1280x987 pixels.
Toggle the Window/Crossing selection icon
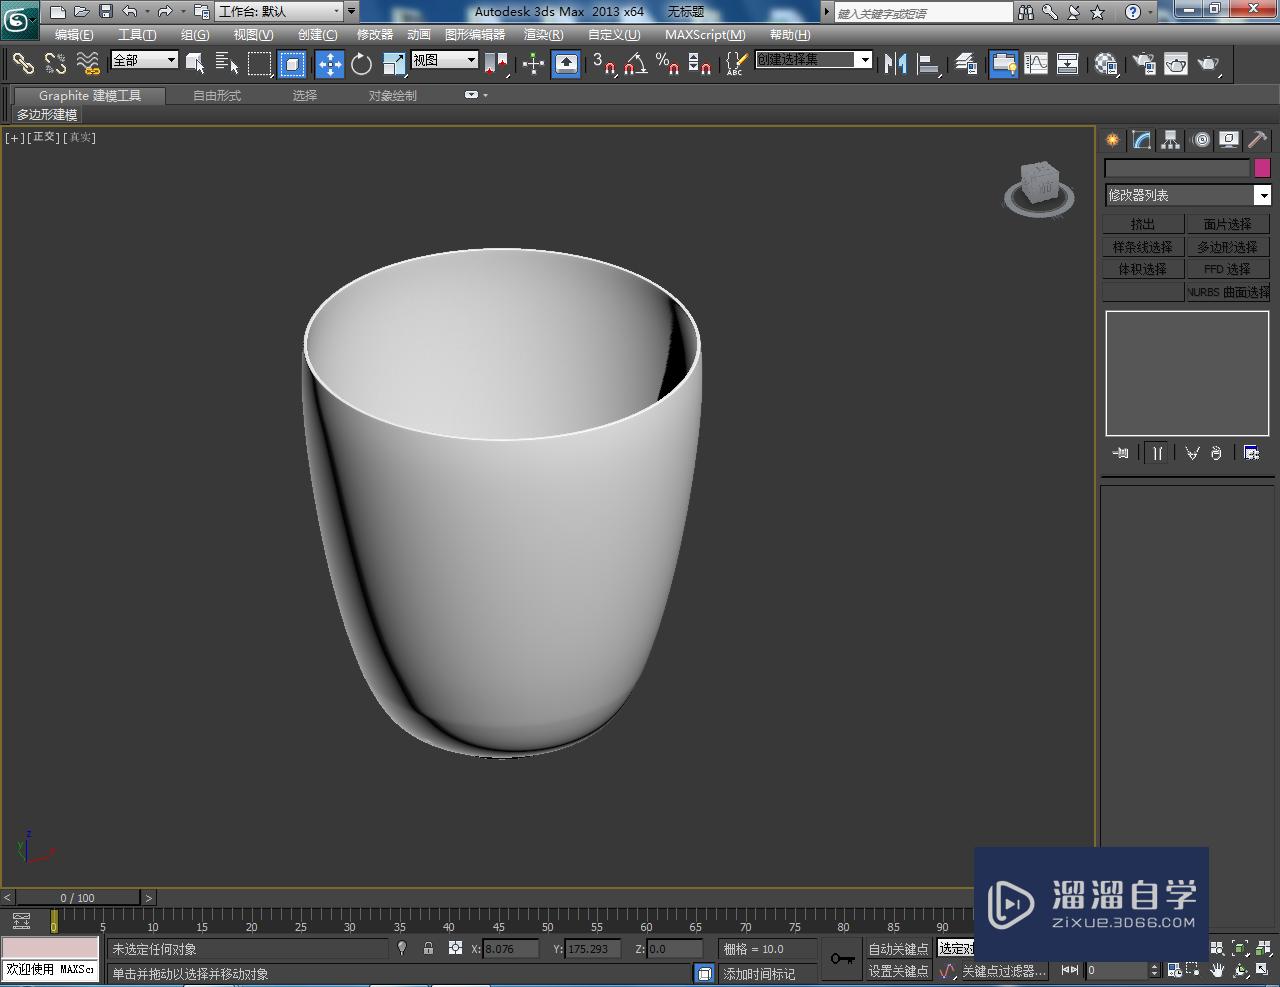point(291,63)
